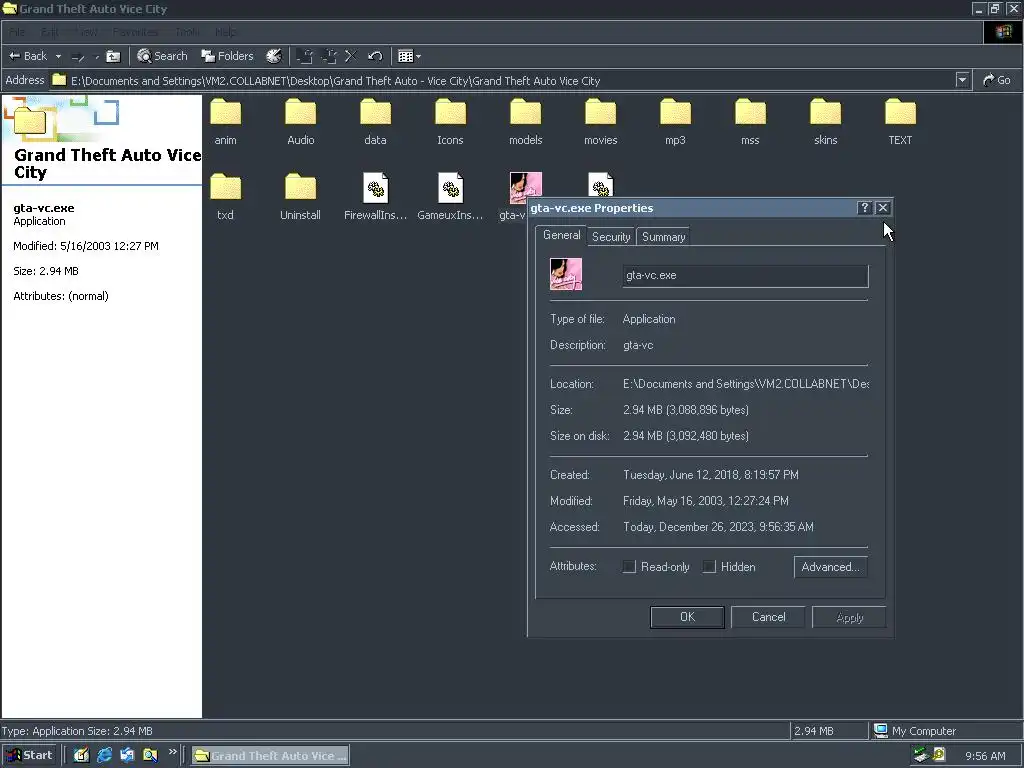This screenshot has height=768, width=1024.
Task: Open the Tools menu
Action: [x=187, y=32]
